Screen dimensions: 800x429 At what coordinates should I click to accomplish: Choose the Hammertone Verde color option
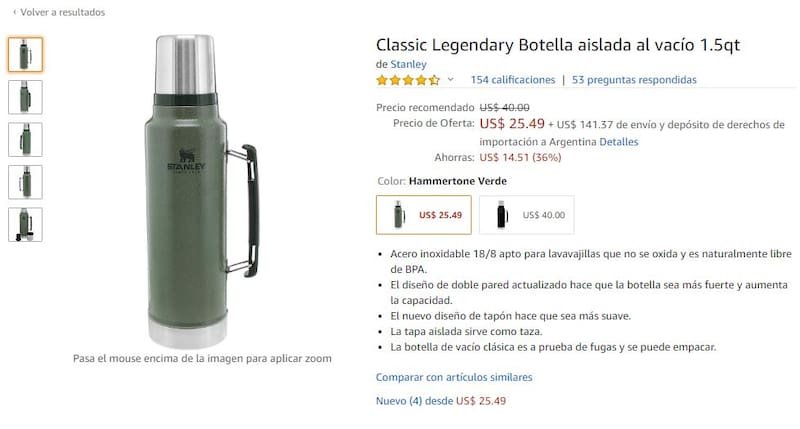pos(424,215)
